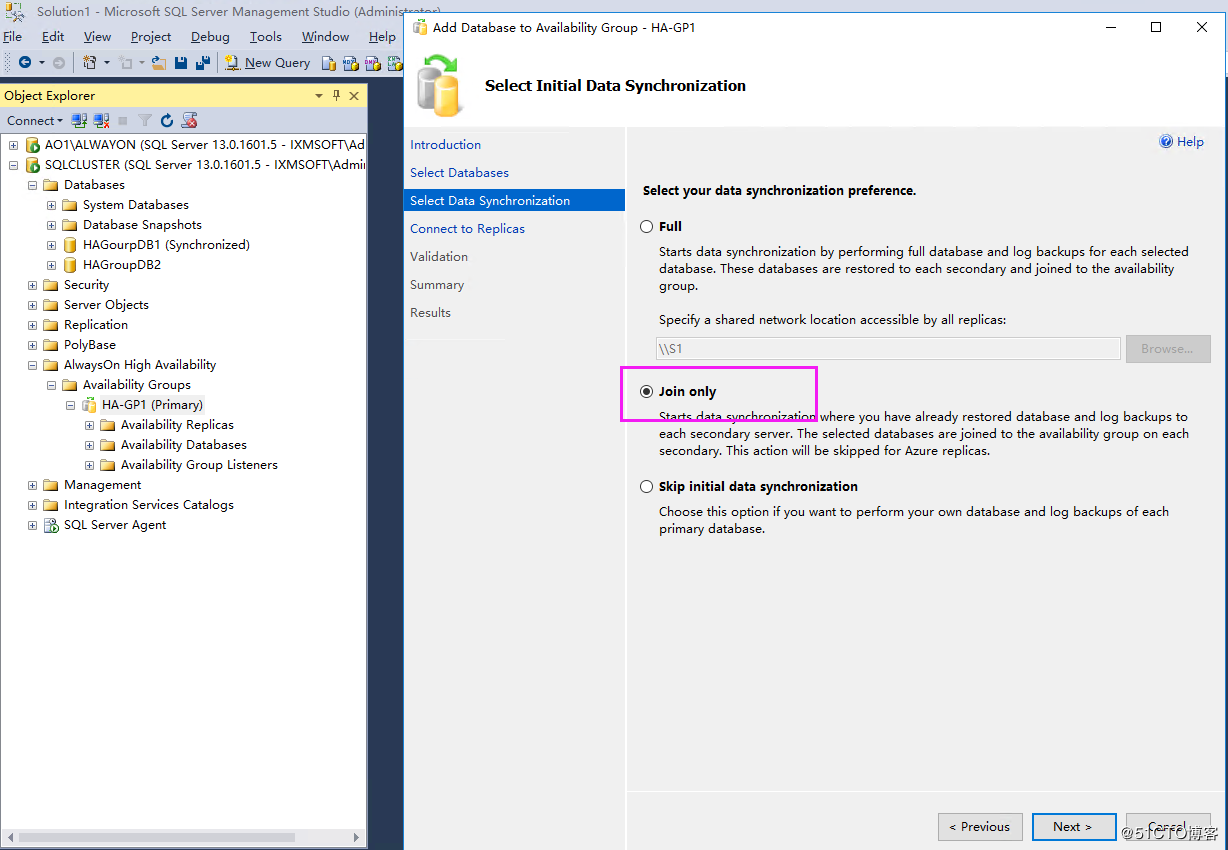The height and width of the screenshot is (850, 1228).
Task: Select the Connect to Replicas wizard step
Action: point(467,228)
